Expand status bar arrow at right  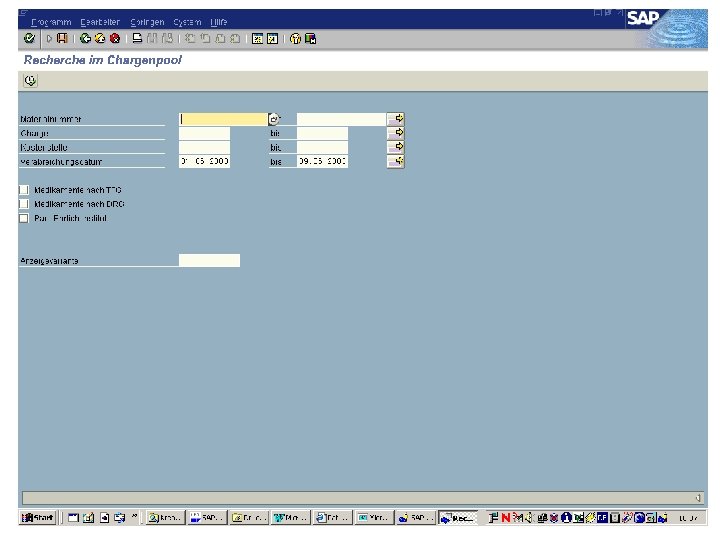click(x=698, y=498)
